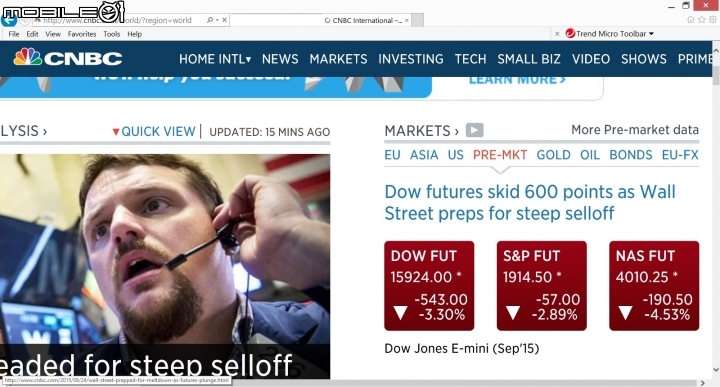This screenshot has height=387, width=720.
Task: Click More Pre-market data link
Action: click(635, 130)
